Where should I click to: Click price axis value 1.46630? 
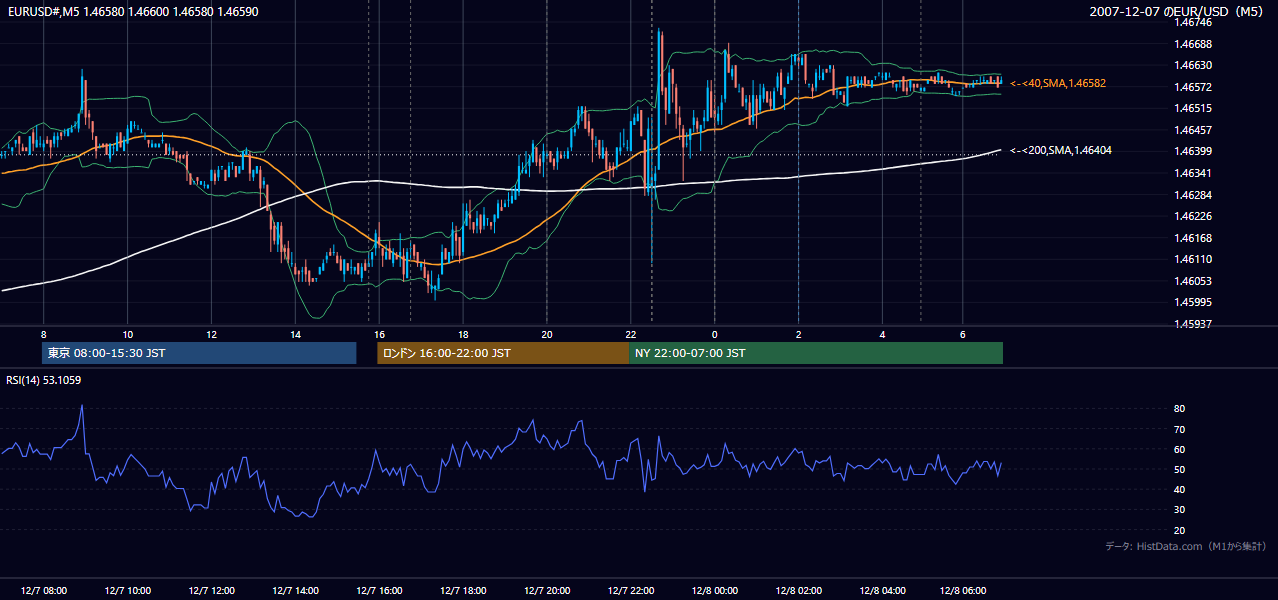(1192, 65)
